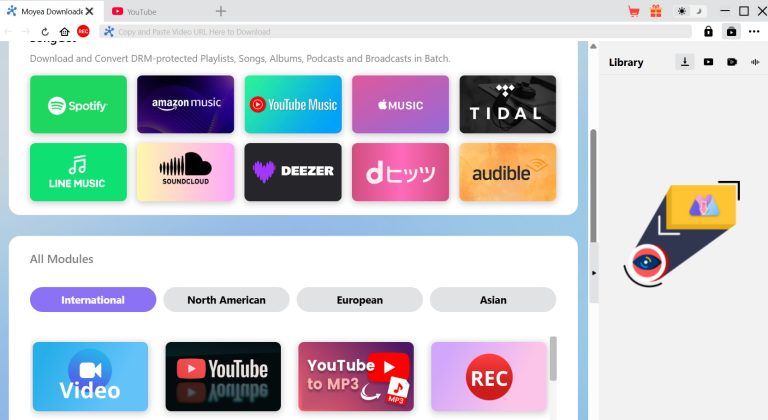Viewport: 768px width, 420px height.
Task: Click the red REC button in toolbar
Action: tap(83, 31)
